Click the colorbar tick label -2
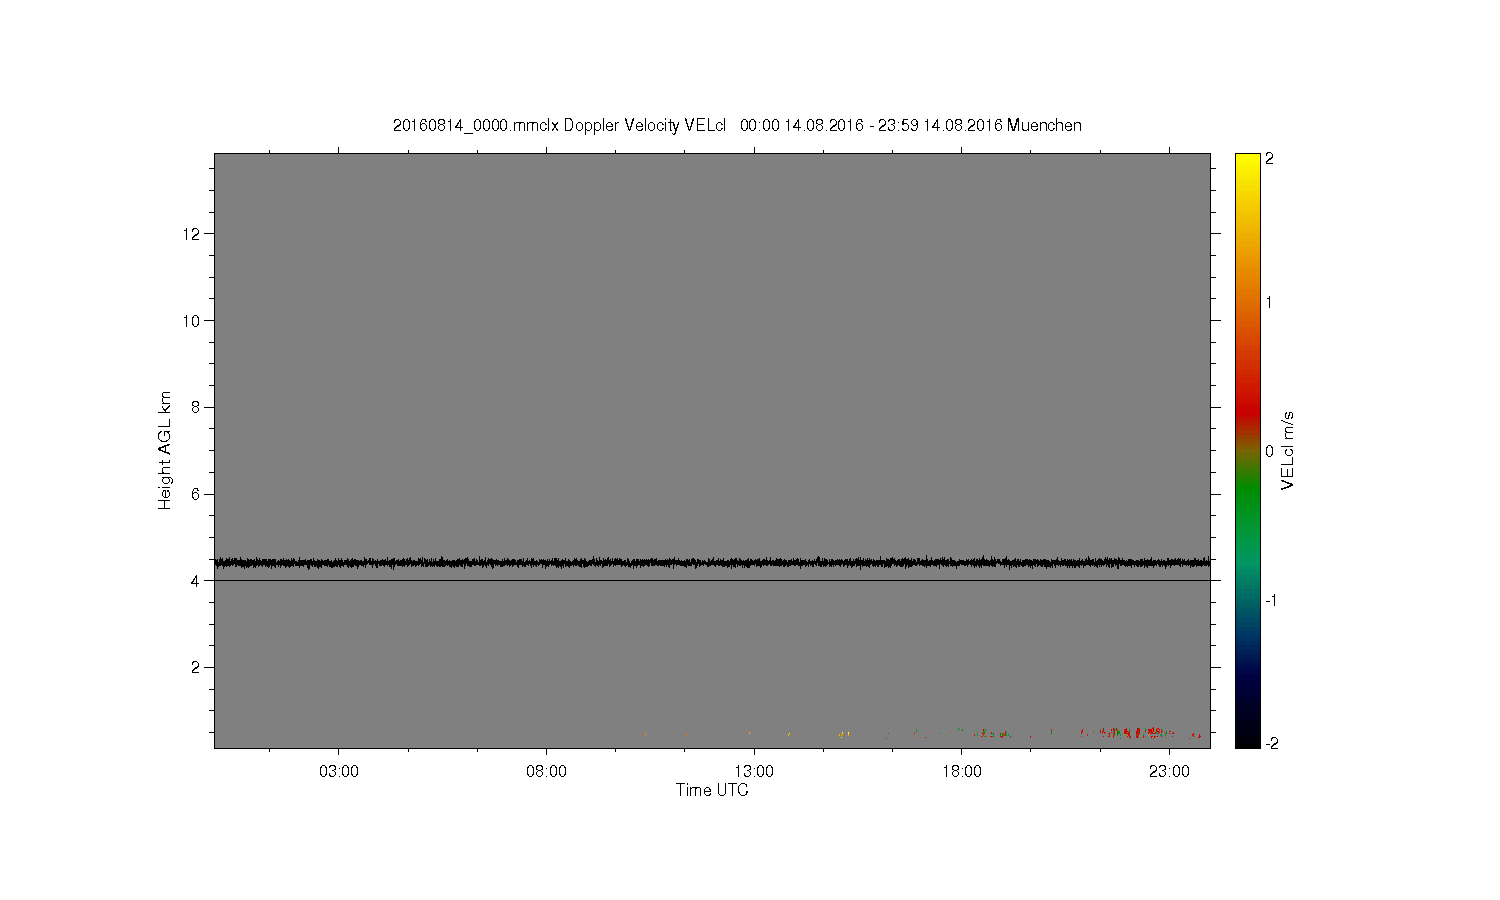The height and width of the screenshot is (900, 1500). click(1271, 743)
